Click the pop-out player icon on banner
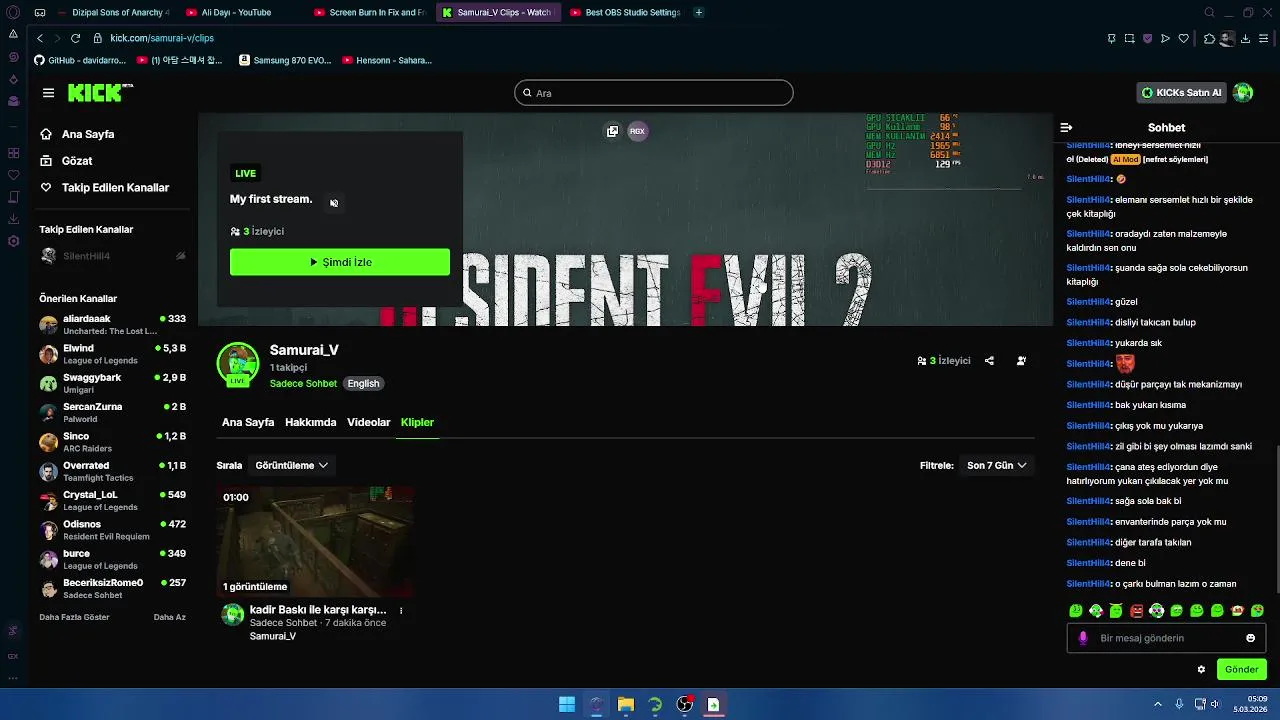 point(612,131)
